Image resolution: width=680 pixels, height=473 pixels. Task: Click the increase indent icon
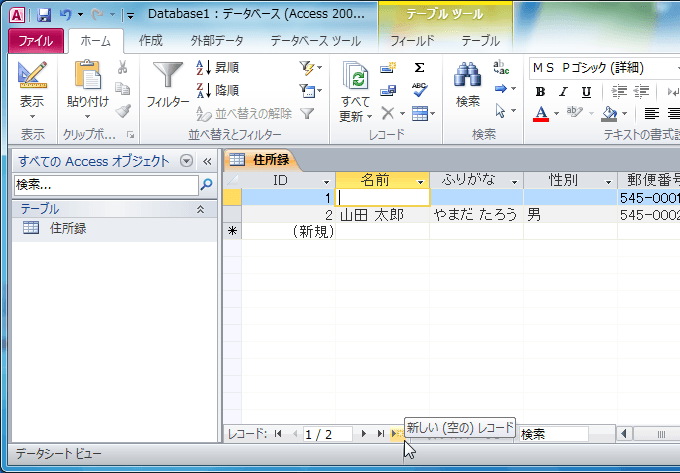click(619, 92)
